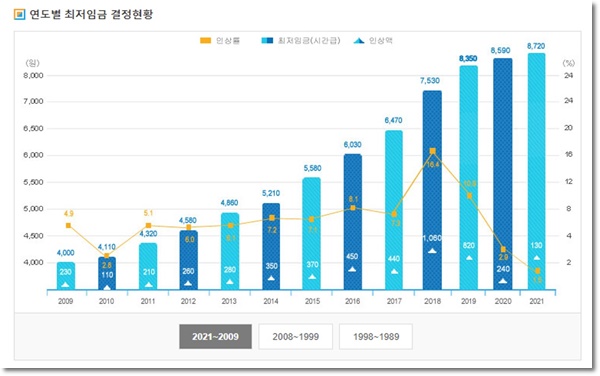The height and width of the screenshot is (376, 600).
Task: Click the orange 인상률 legend swatch
Action: click(205, 41)
